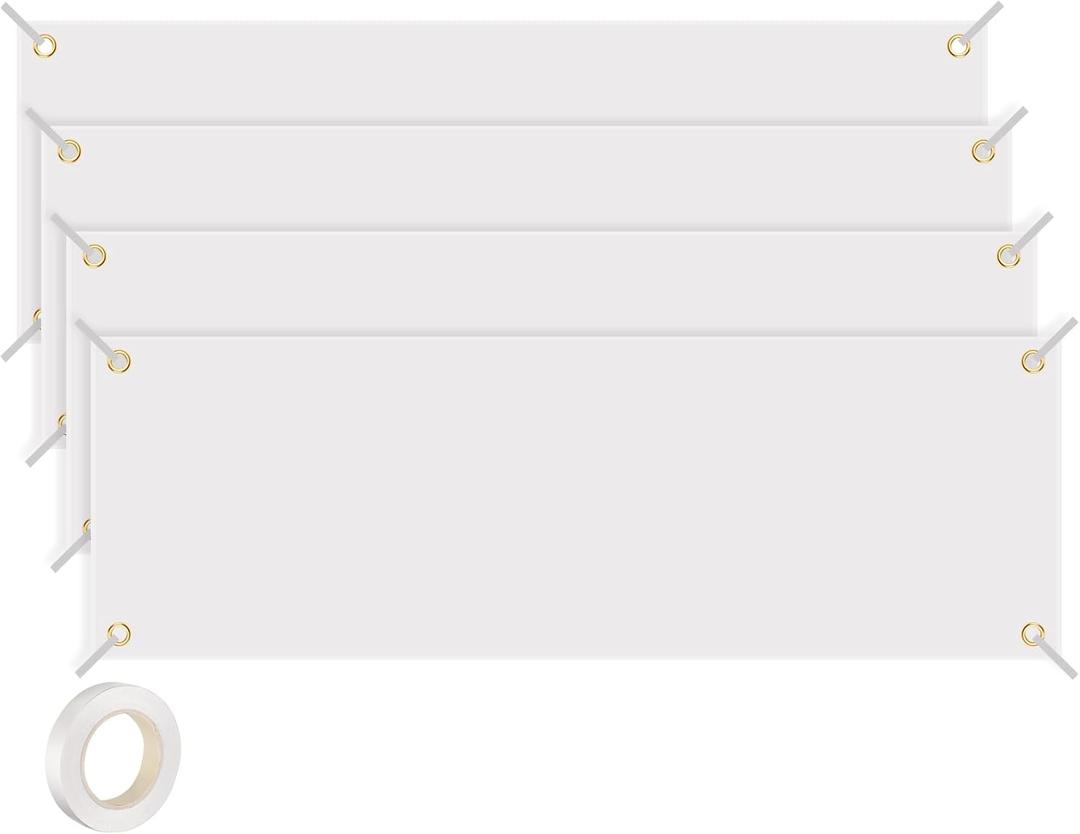Click third-from-back banner's top-right grommet

1008,256
